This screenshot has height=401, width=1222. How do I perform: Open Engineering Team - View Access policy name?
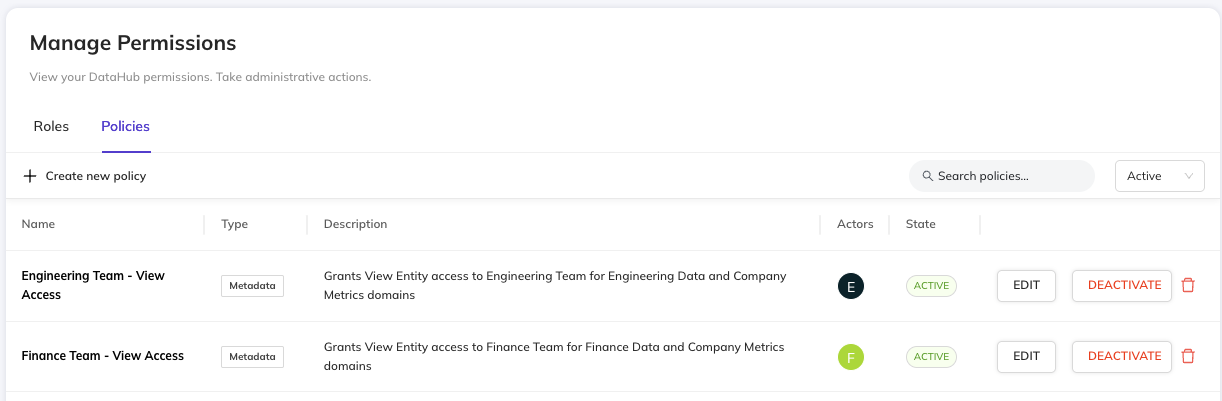click(93, 285)
